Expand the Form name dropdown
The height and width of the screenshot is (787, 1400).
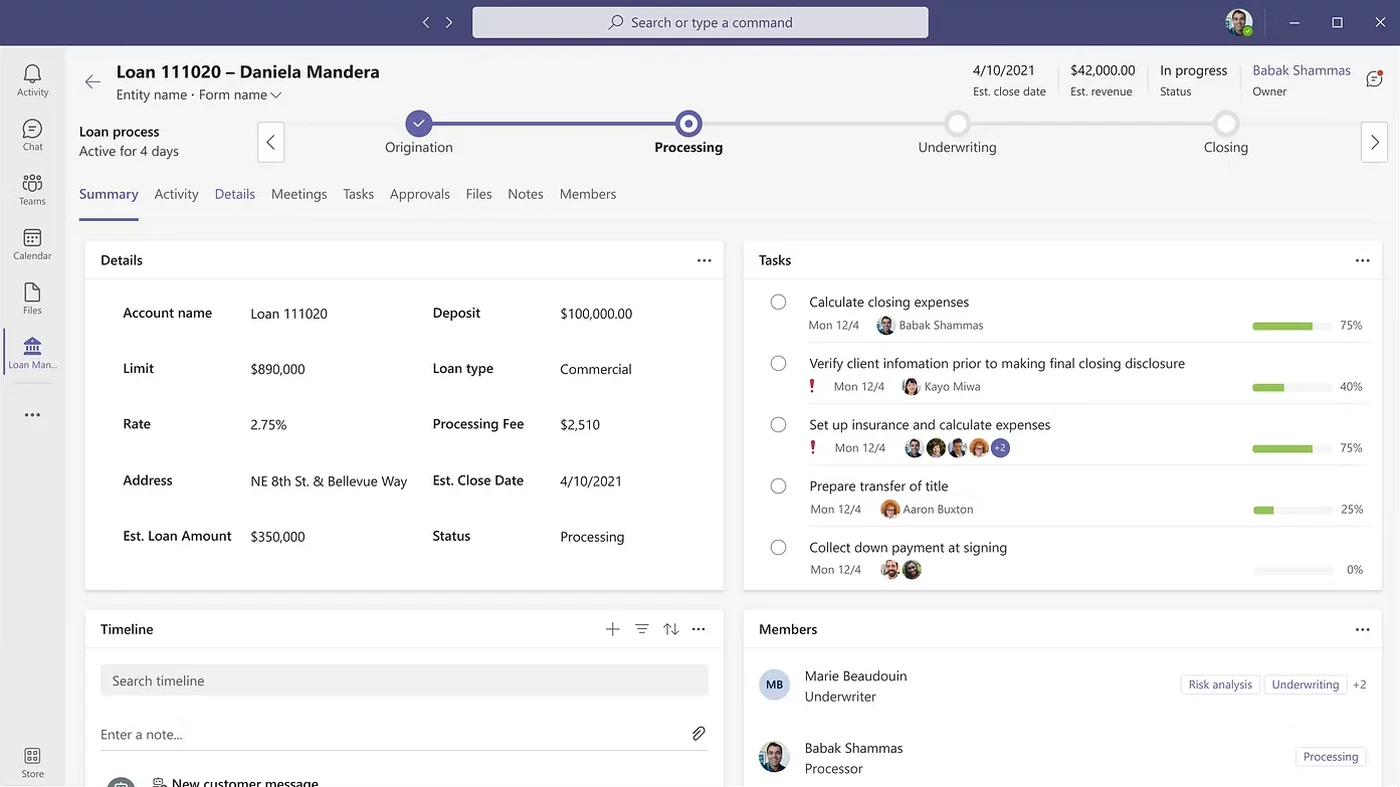[240, 95]
